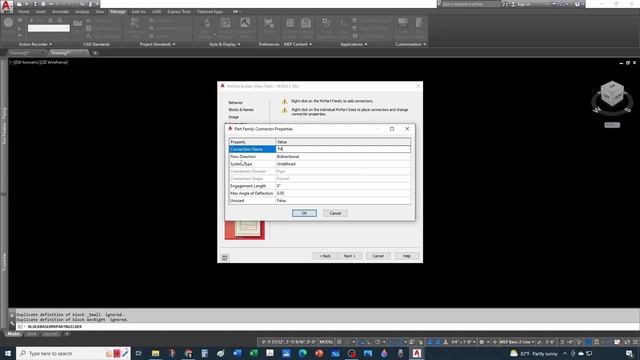Select Blocks & Names in MvPart Builder
This screenshot has height=360, width=640.
coord(241,110)
